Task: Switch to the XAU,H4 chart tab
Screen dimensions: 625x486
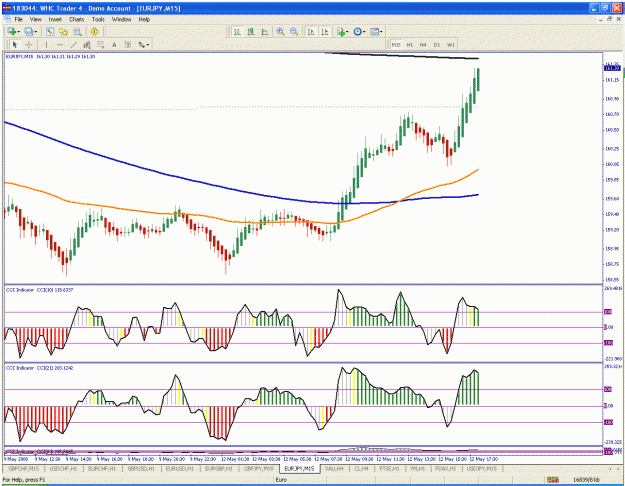Action: (334, 468)
